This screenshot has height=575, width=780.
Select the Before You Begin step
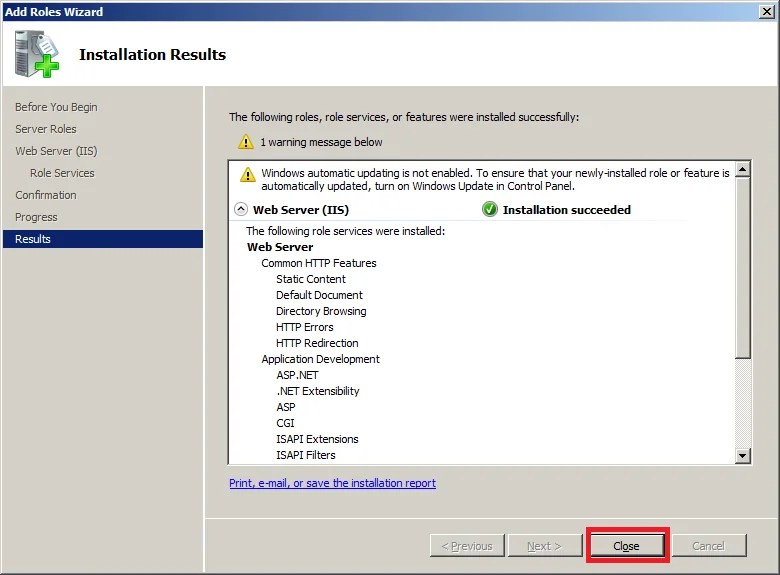56,107
